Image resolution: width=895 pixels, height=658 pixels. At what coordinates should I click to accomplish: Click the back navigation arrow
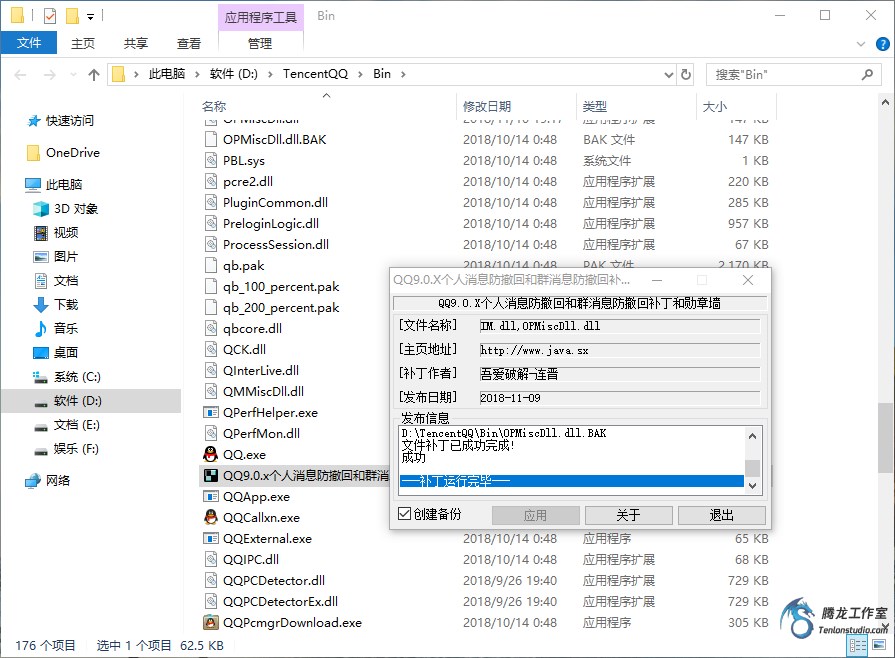[21, 74]
